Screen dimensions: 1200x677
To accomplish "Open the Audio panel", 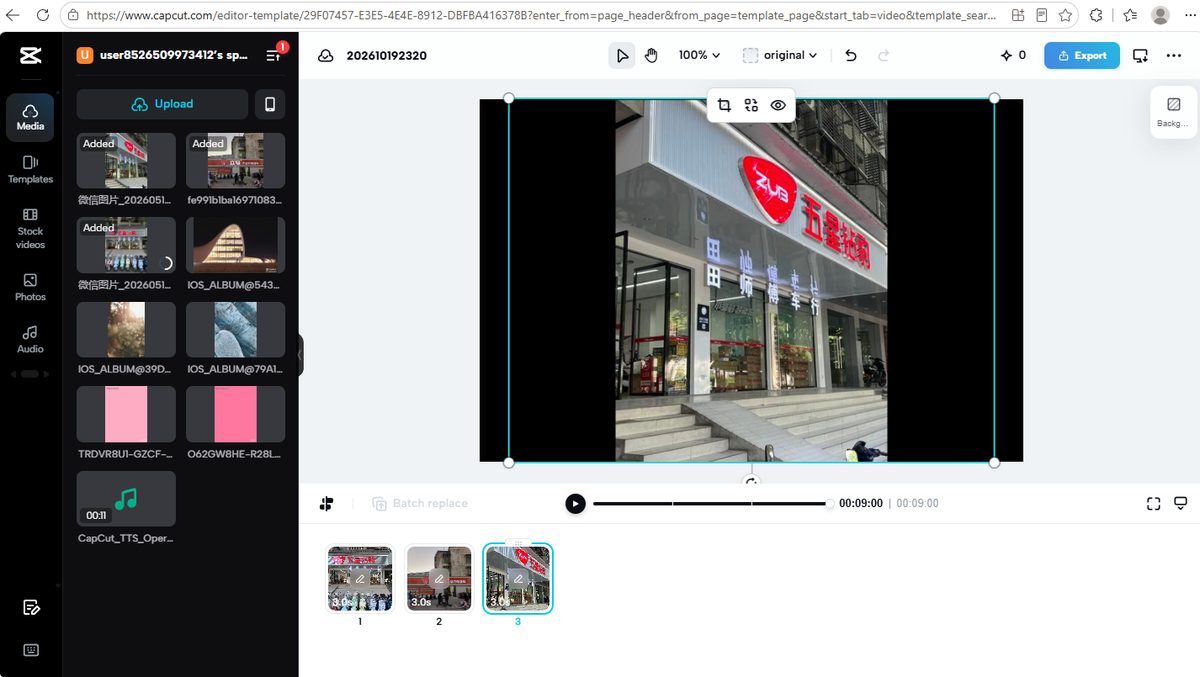I will (30, 339).
